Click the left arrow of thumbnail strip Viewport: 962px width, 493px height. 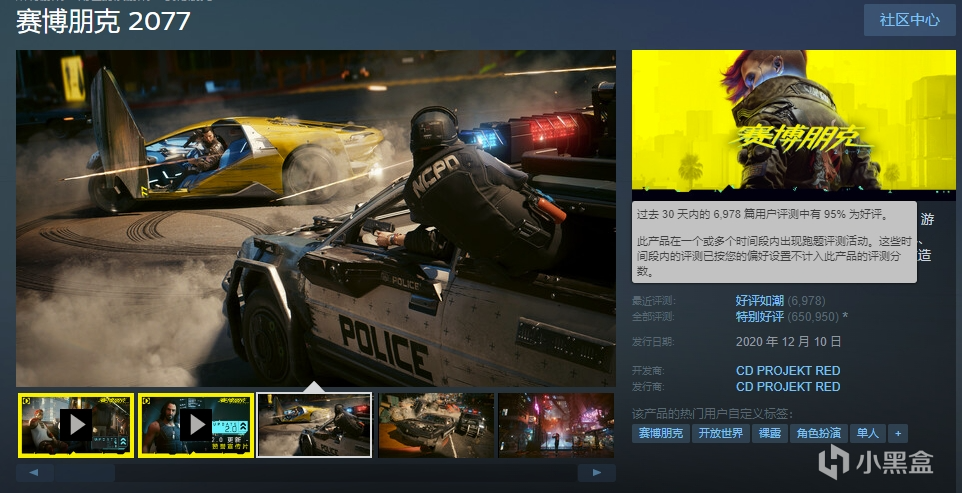point(34,472)
